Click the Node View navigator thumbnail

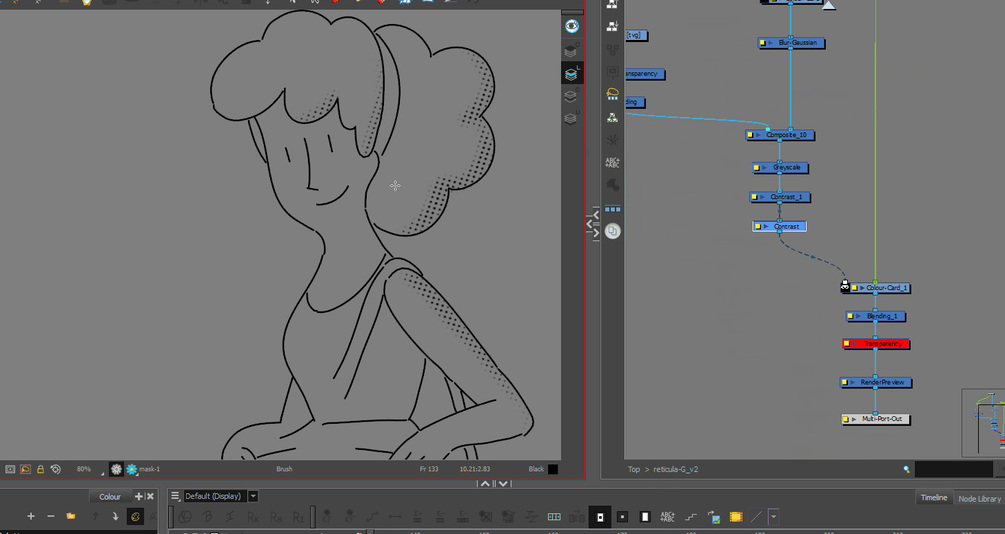coord(984,422)
